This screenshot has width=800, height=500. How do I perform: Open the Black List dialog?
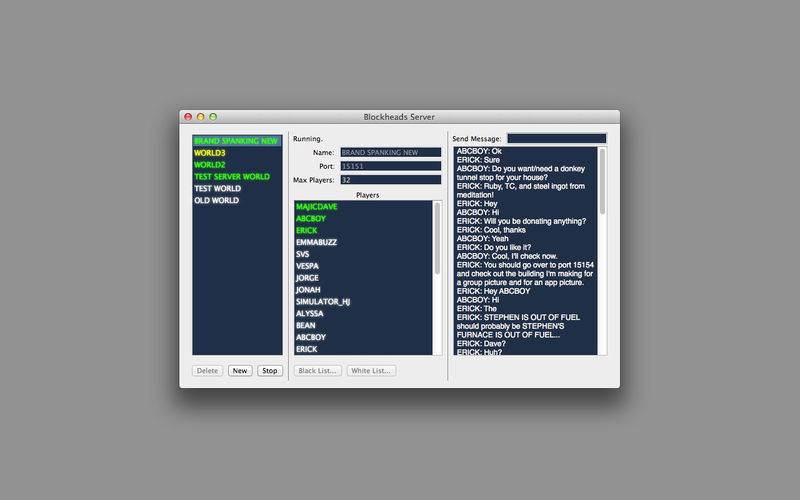[317, 371]
